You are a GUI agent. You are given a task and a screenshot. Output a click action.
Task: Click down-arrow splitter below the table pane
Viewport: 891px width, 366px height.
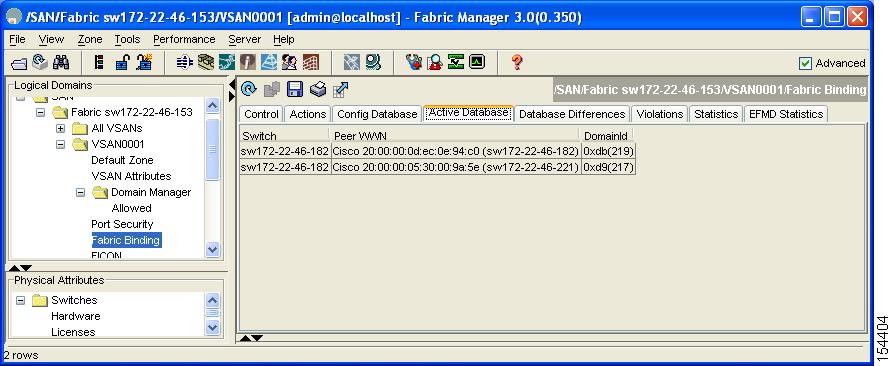257,338
